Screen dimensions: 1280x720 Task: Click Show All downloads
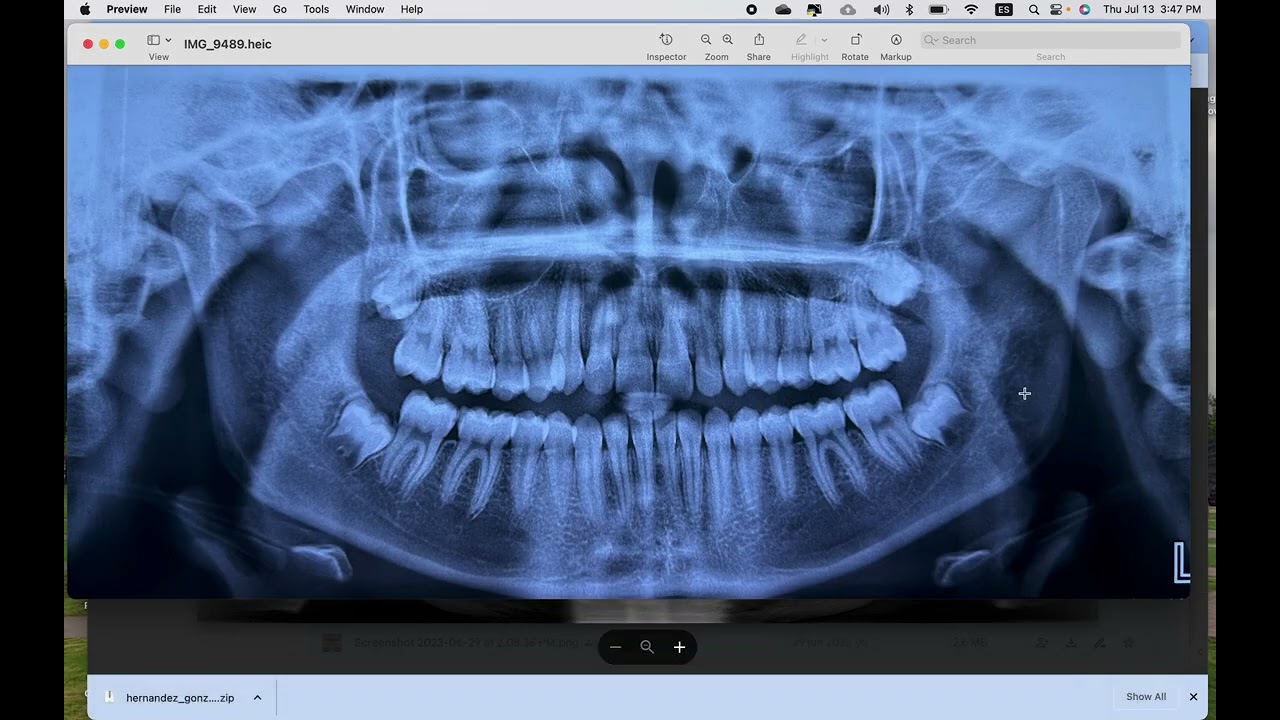click(x=1146, y=697)
